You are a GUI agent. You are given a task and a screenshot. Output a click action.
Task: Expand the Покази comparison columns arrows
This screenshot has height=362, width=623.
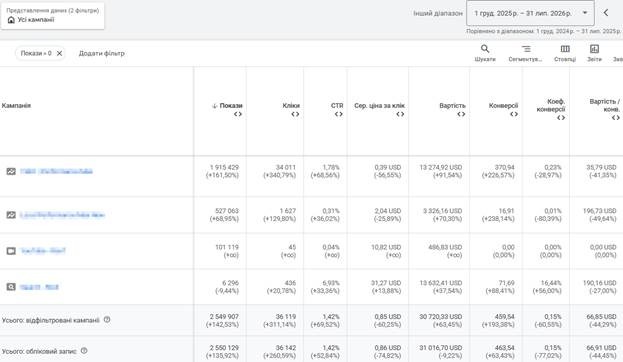pyautogui.click(x=238, y=114)
